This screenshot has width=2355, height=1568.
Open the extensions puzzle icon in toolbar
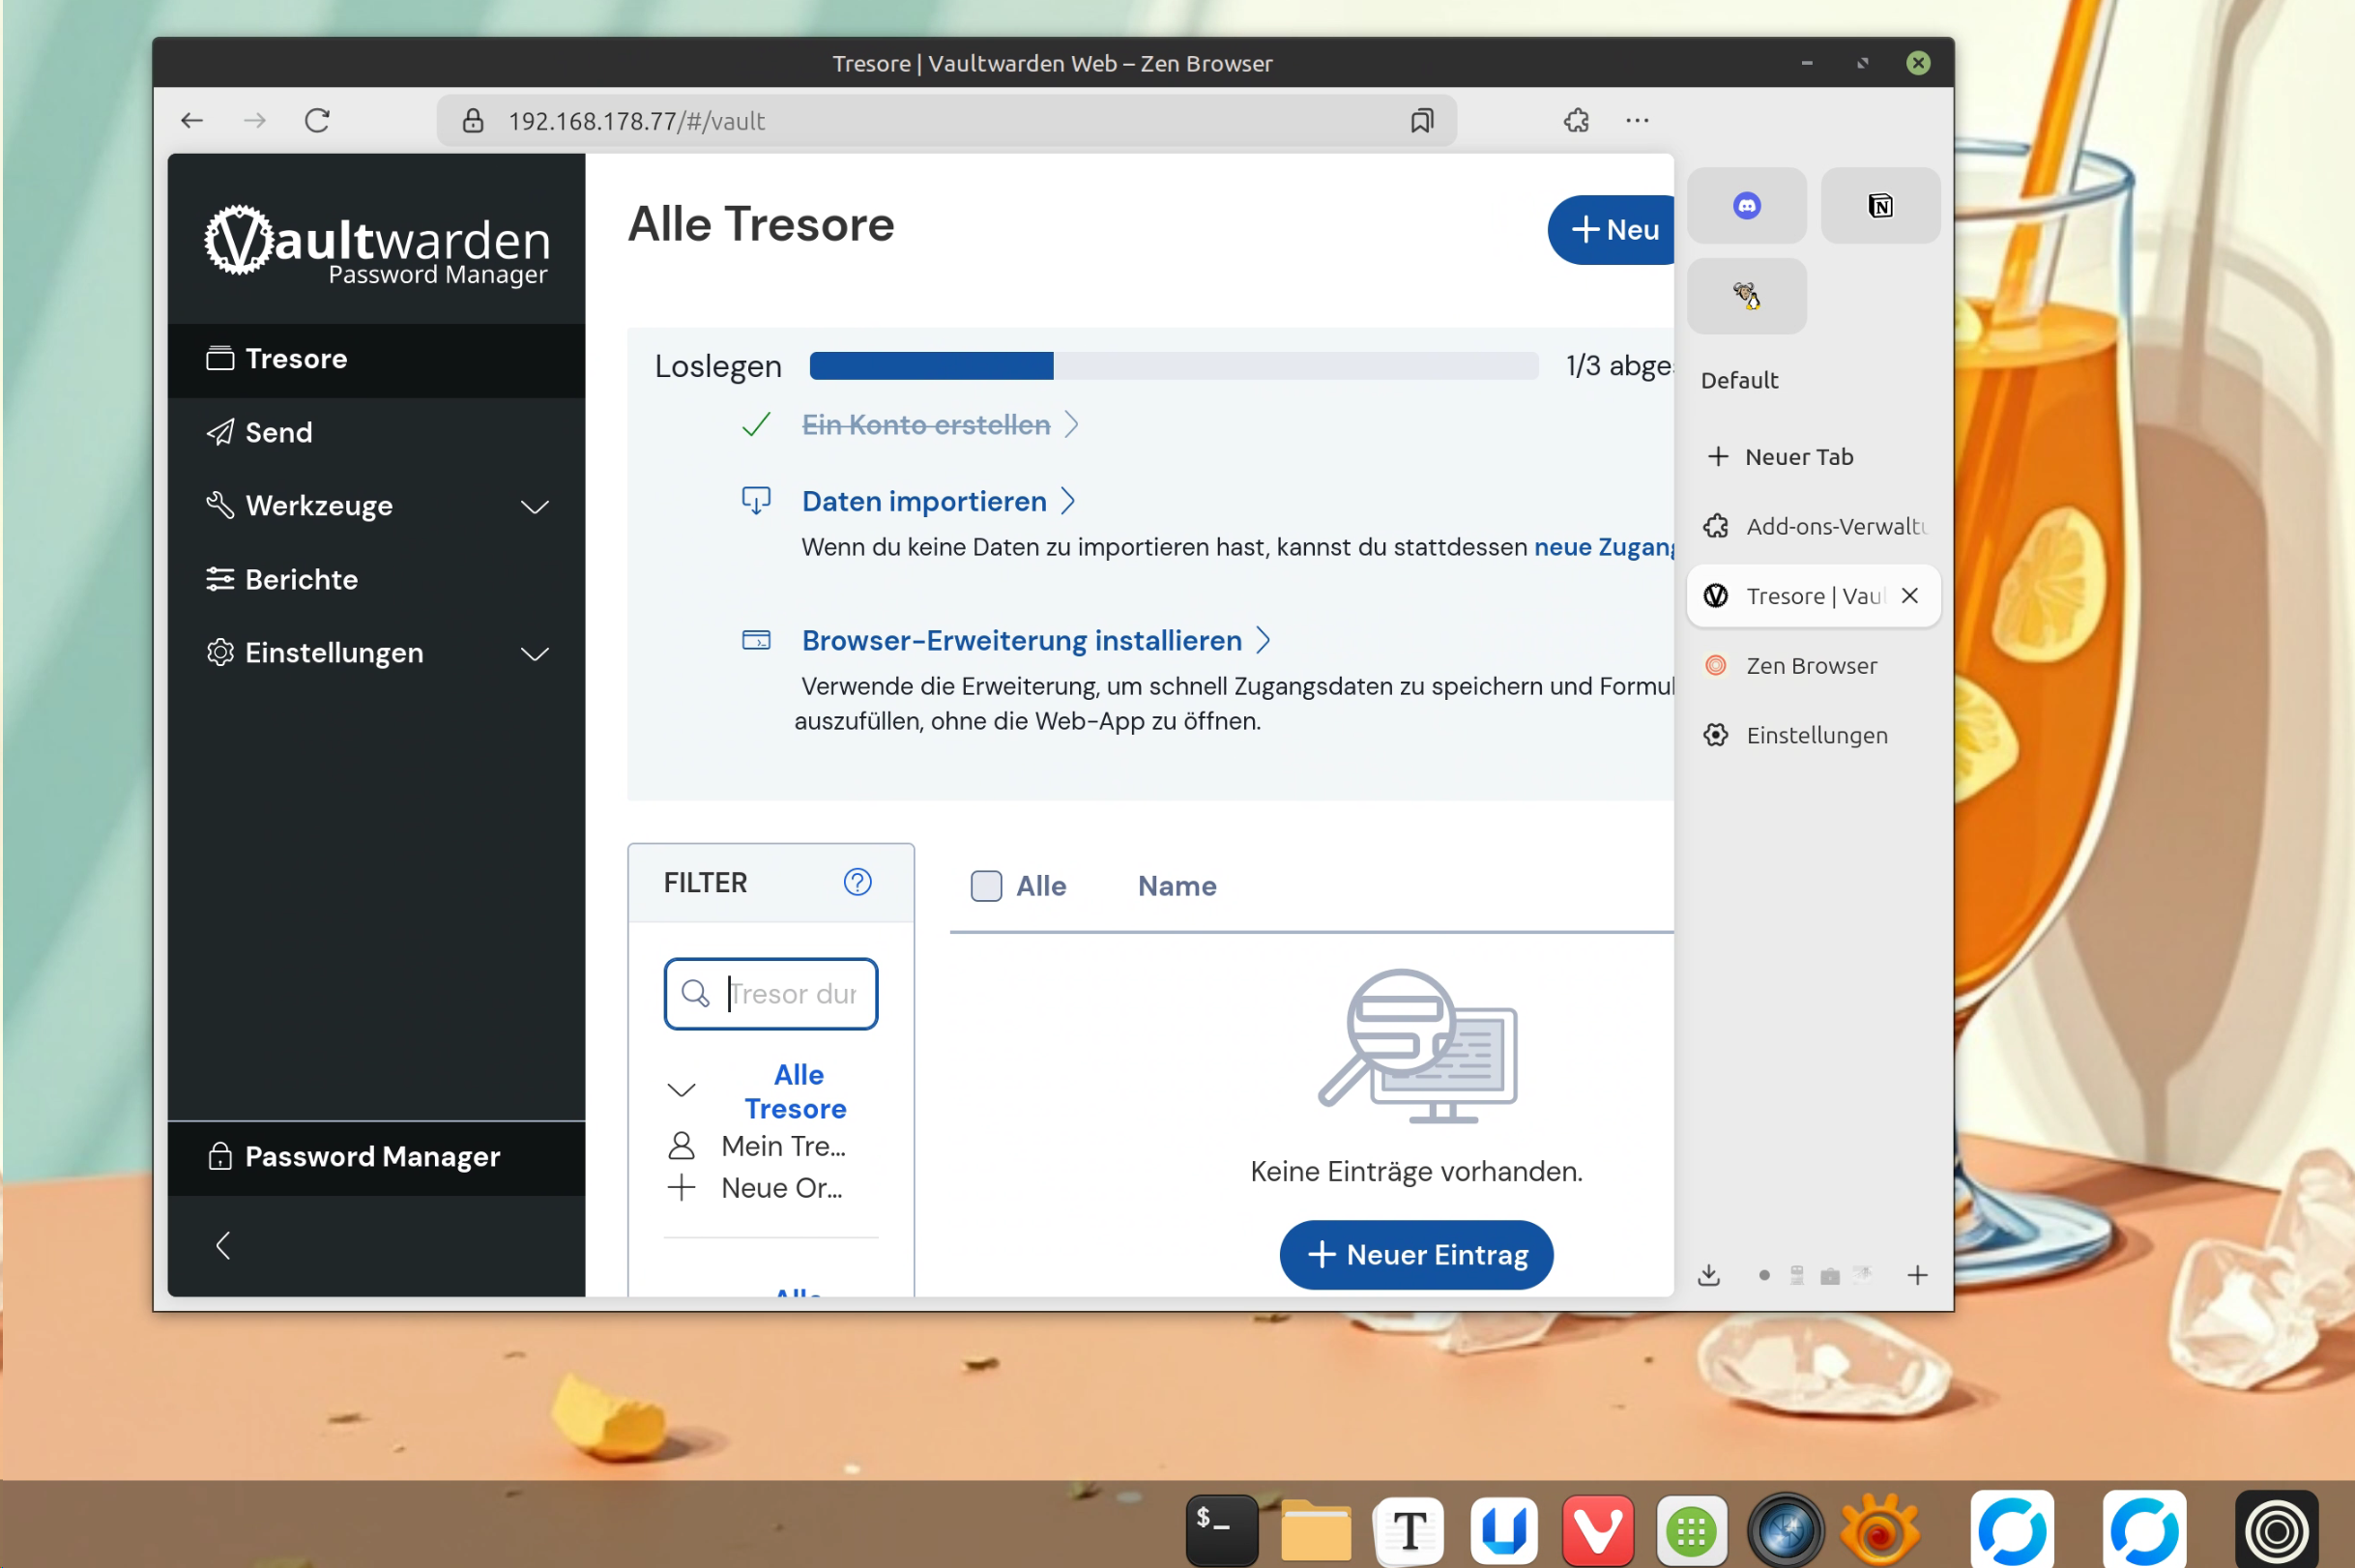(1576, 121)
